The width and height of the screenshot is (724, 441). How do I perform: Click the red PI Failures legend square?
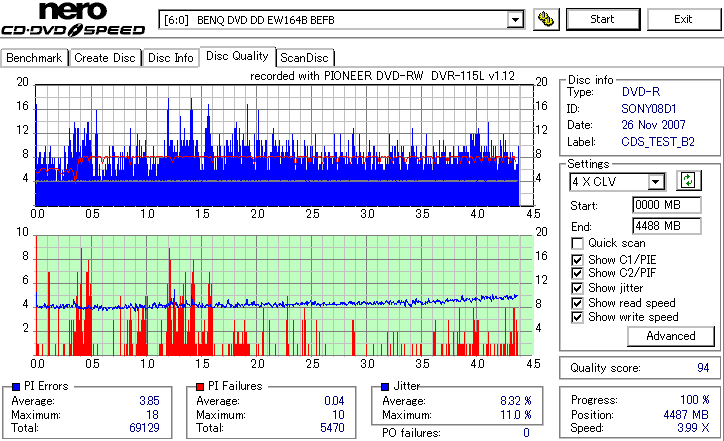200,387
